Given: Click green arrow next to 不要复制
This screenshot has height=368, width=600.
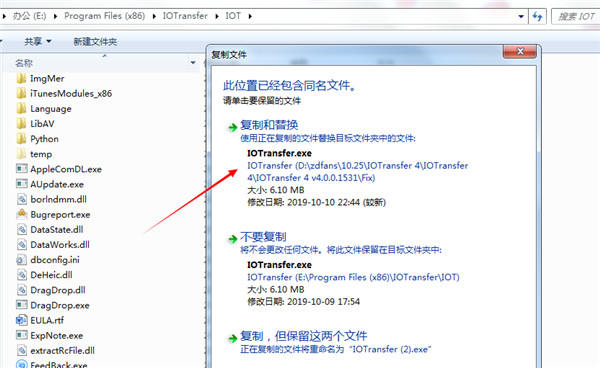Looking at the screenshot, I should (232, 239).
